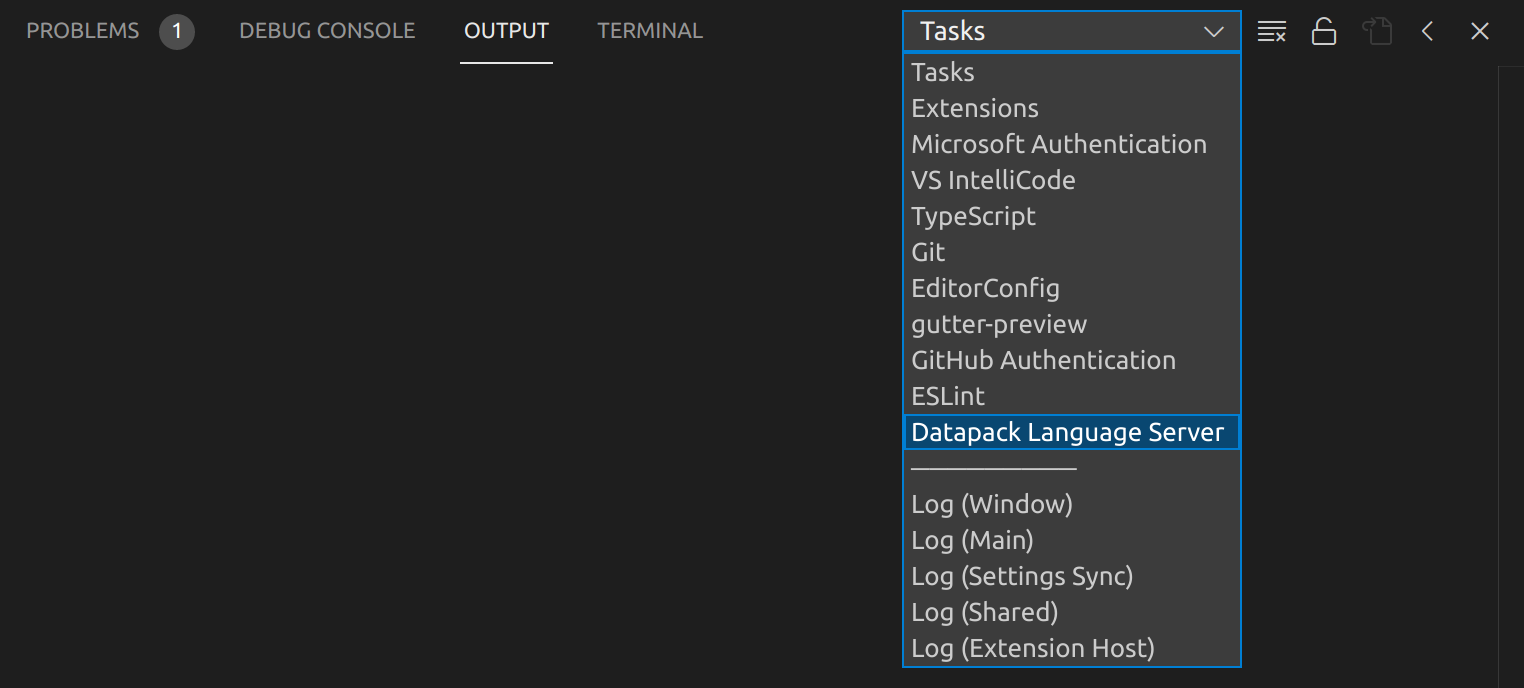Click the Problems badge showing 1
The width and height of the screenshot is (1524, 688).
177,31
